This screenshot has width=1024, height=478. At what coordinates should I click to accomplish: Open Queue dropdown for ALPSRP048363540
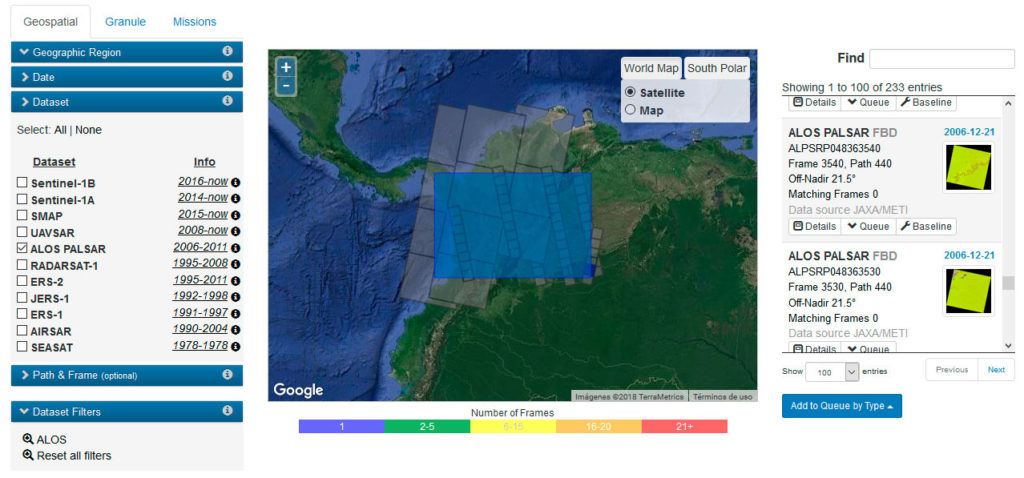(x=868, y=226)
